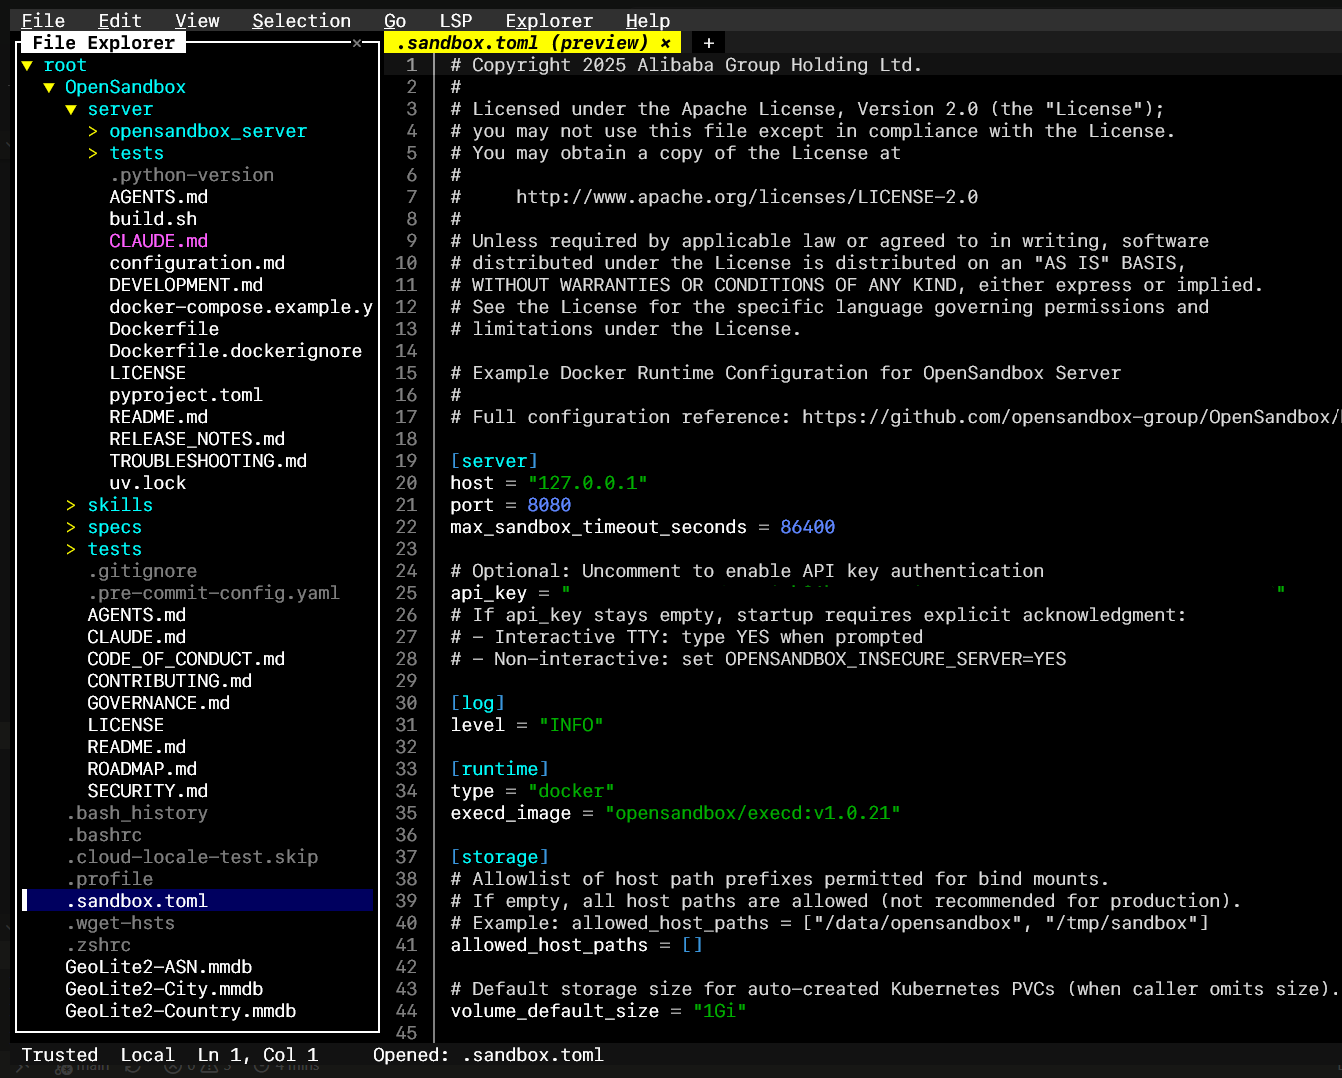Open GeoLite2-ASN.mmdb file

point(159,967)
